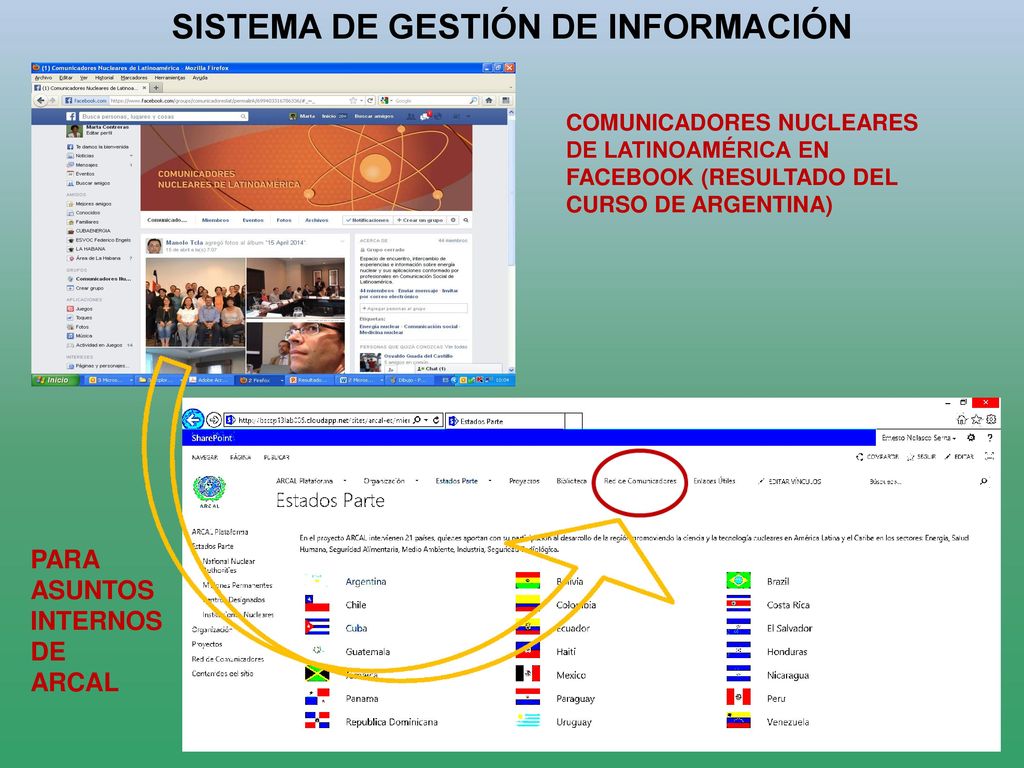Click the Mexico flag icon
Image resolution: width=1024 pixels, height=768 pixels.
coord(528,674)
